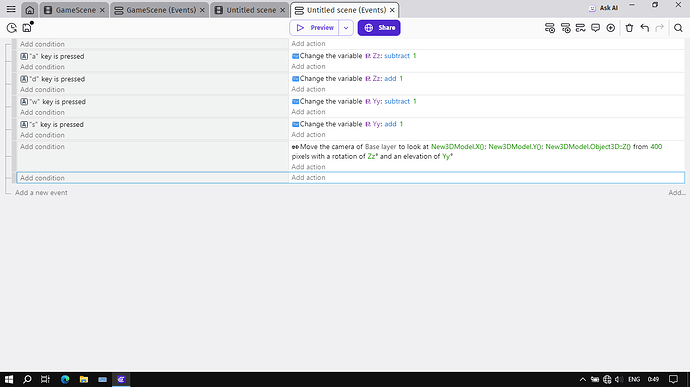Redo the last undone change
Image resolution: width=690 pixels, height=387 pixels.
pos(659,28)
